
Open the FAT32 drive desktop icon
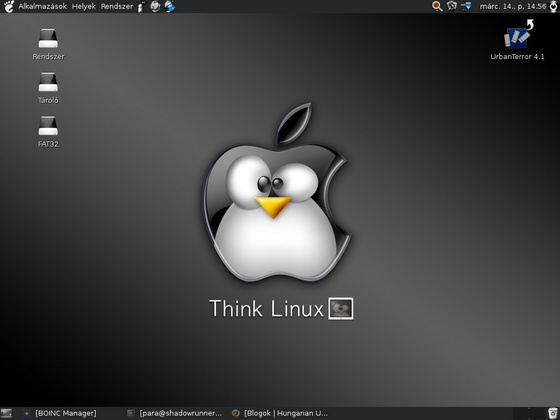coord(48,132)
